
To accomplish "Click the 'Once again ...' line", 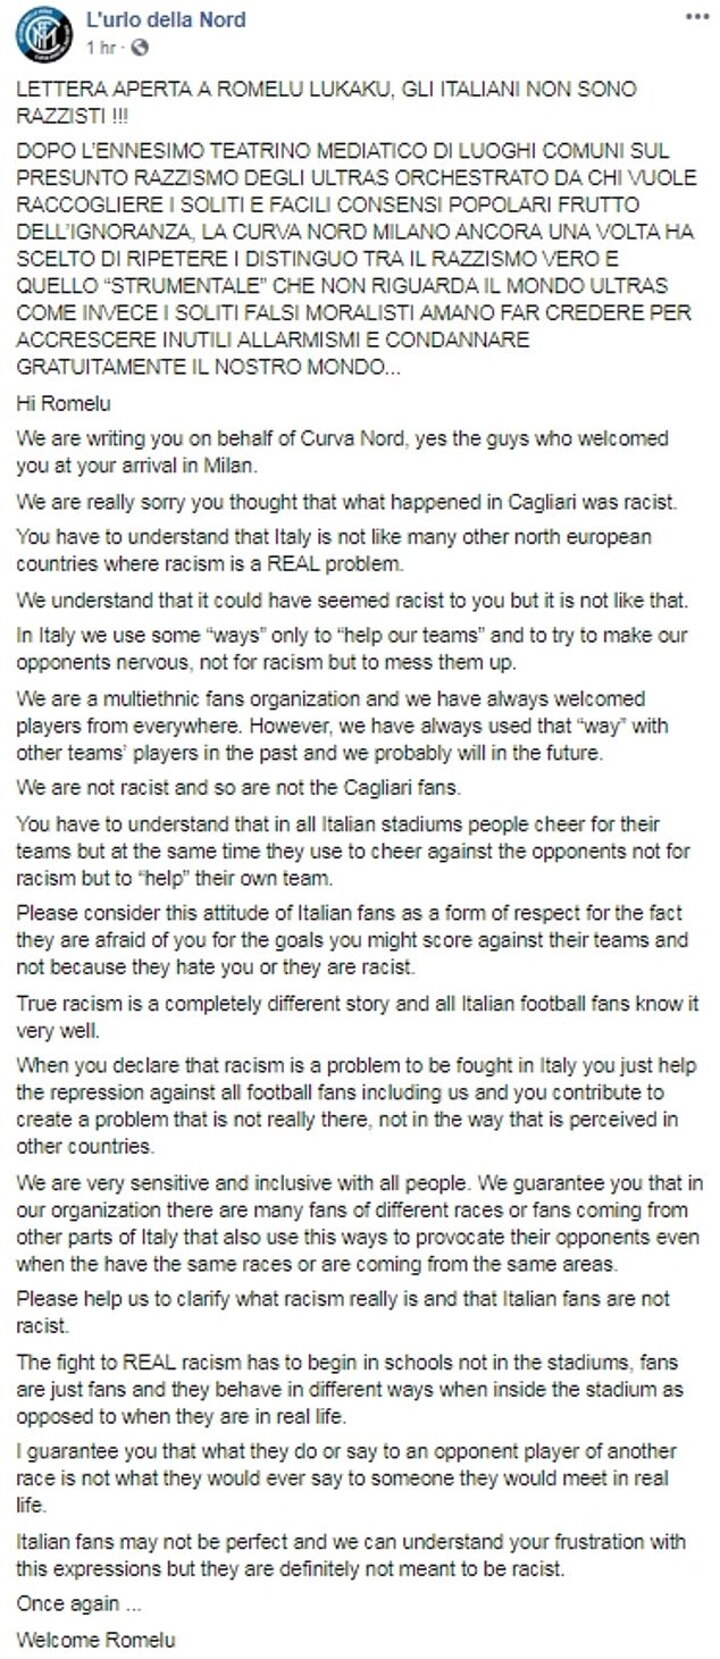I will click(x=67, y=1603).
